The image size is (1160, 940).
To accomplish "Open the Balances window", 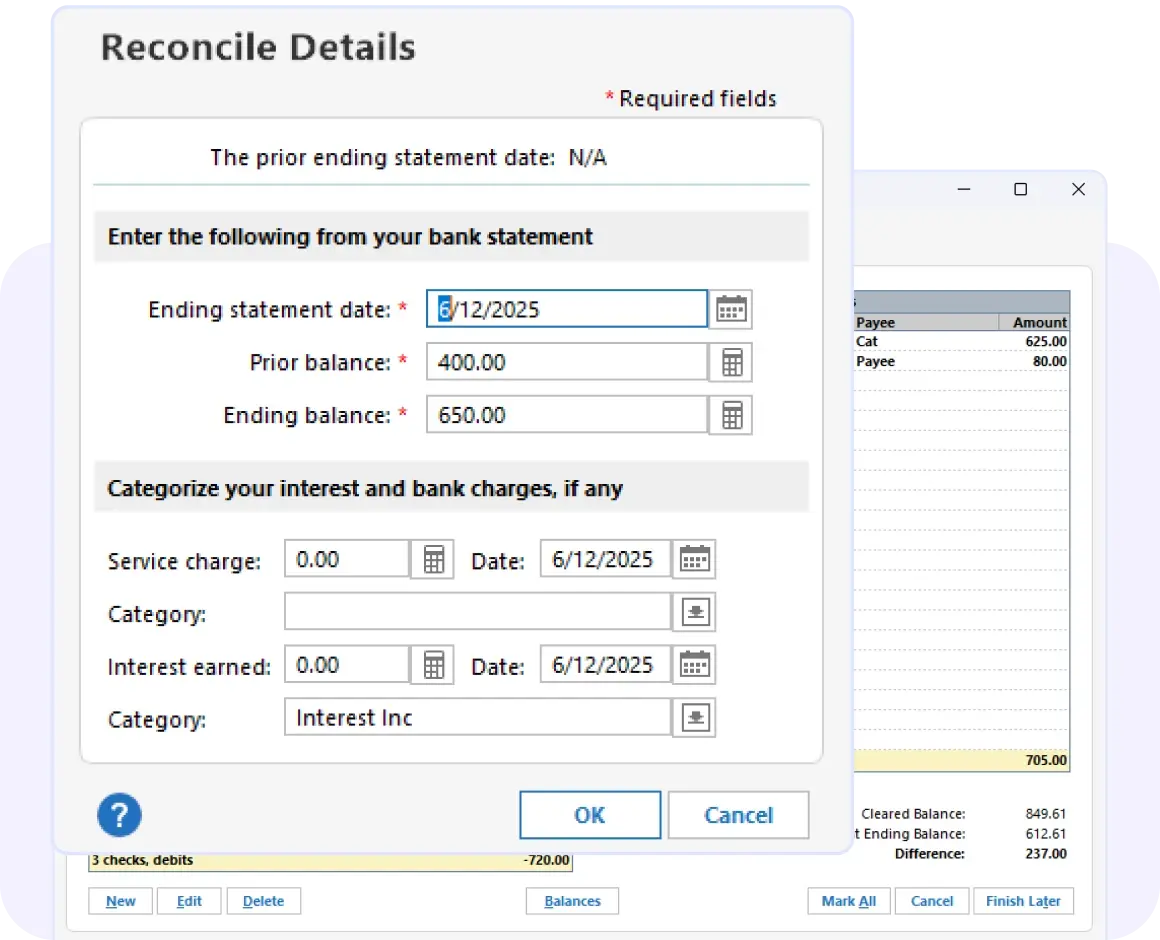I will pyautogui.click(x=572, y=900).
